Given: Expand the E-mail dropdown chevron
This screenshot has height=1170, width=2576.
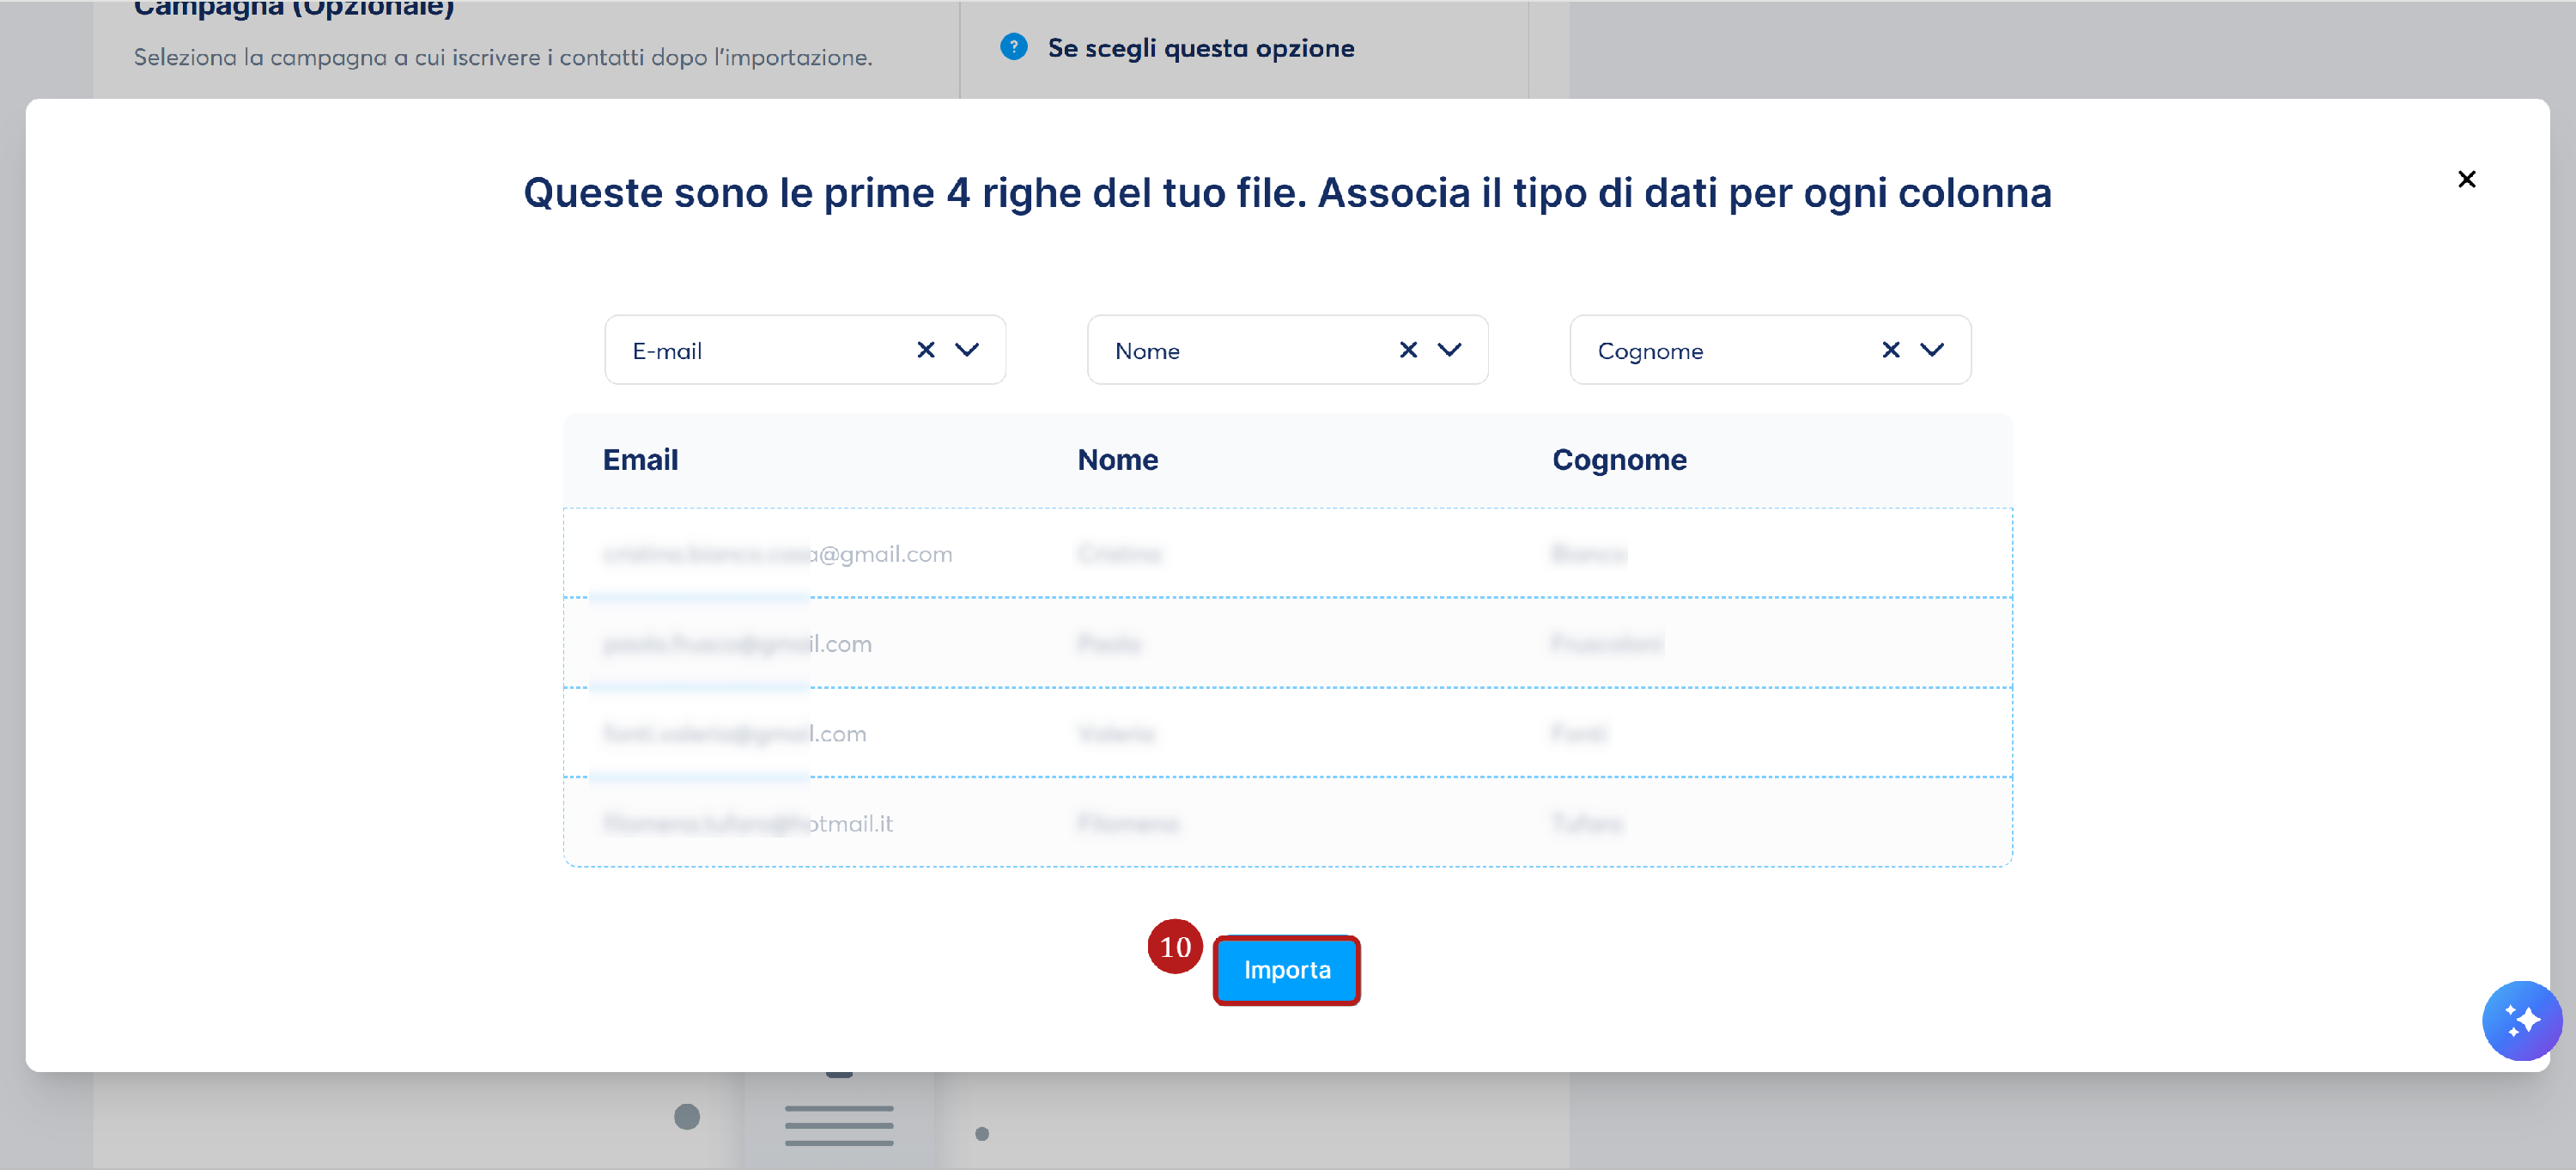Looking at the screenshot, I should [x=966, y=350].
